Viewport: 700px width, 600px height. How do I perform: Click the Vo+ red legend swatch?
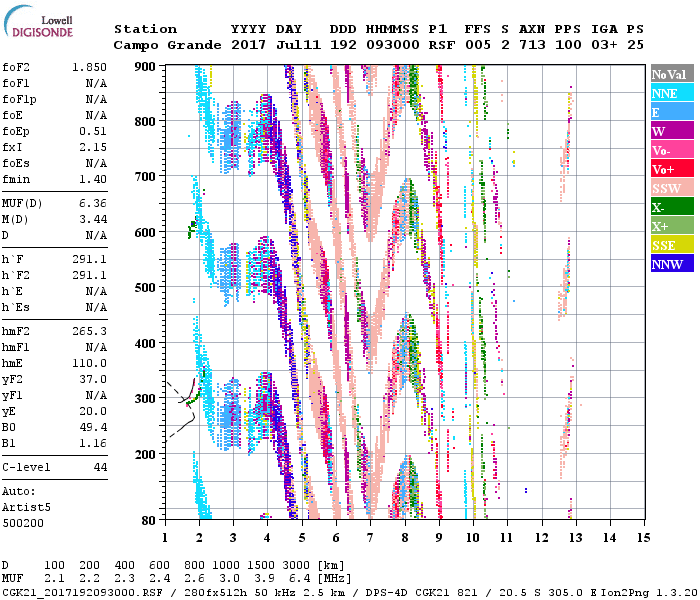pos(671,169)
